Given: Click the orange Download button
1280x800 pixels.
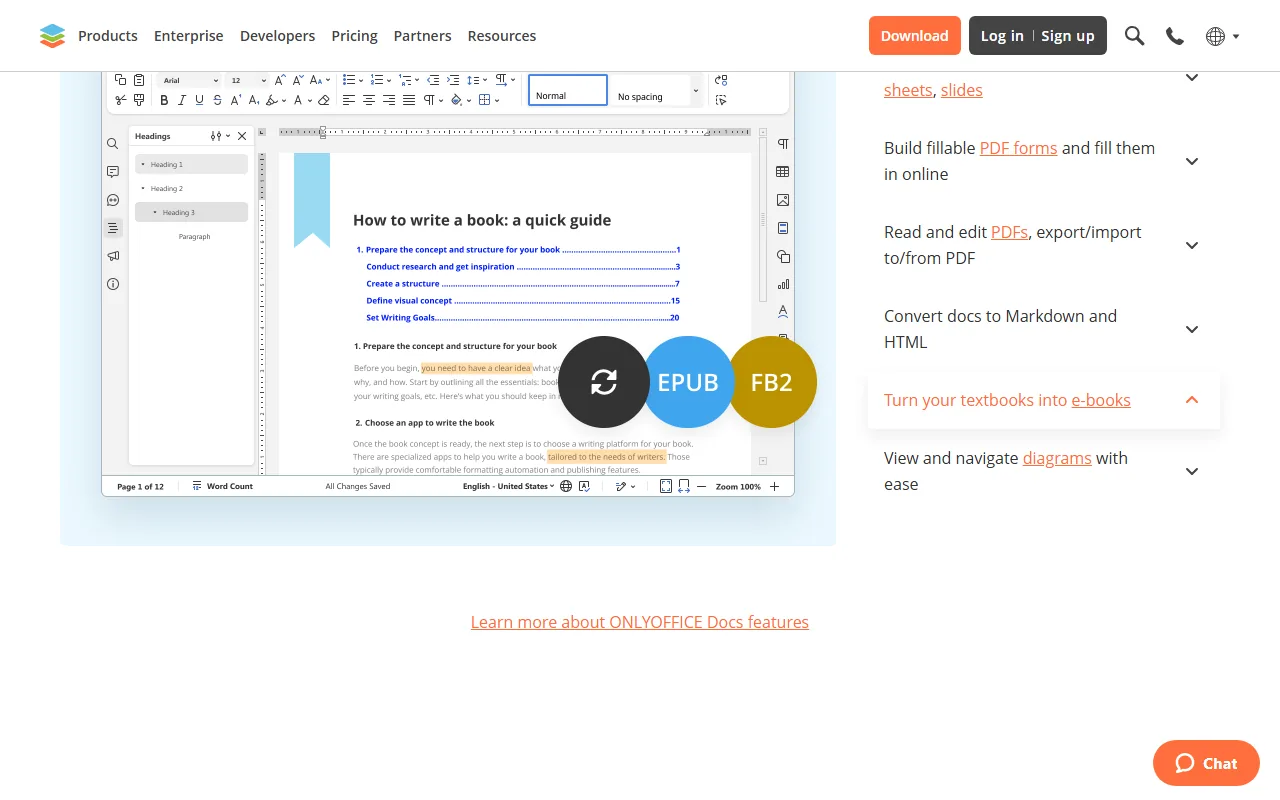Looking at the screenshot, I should point(915,35).
